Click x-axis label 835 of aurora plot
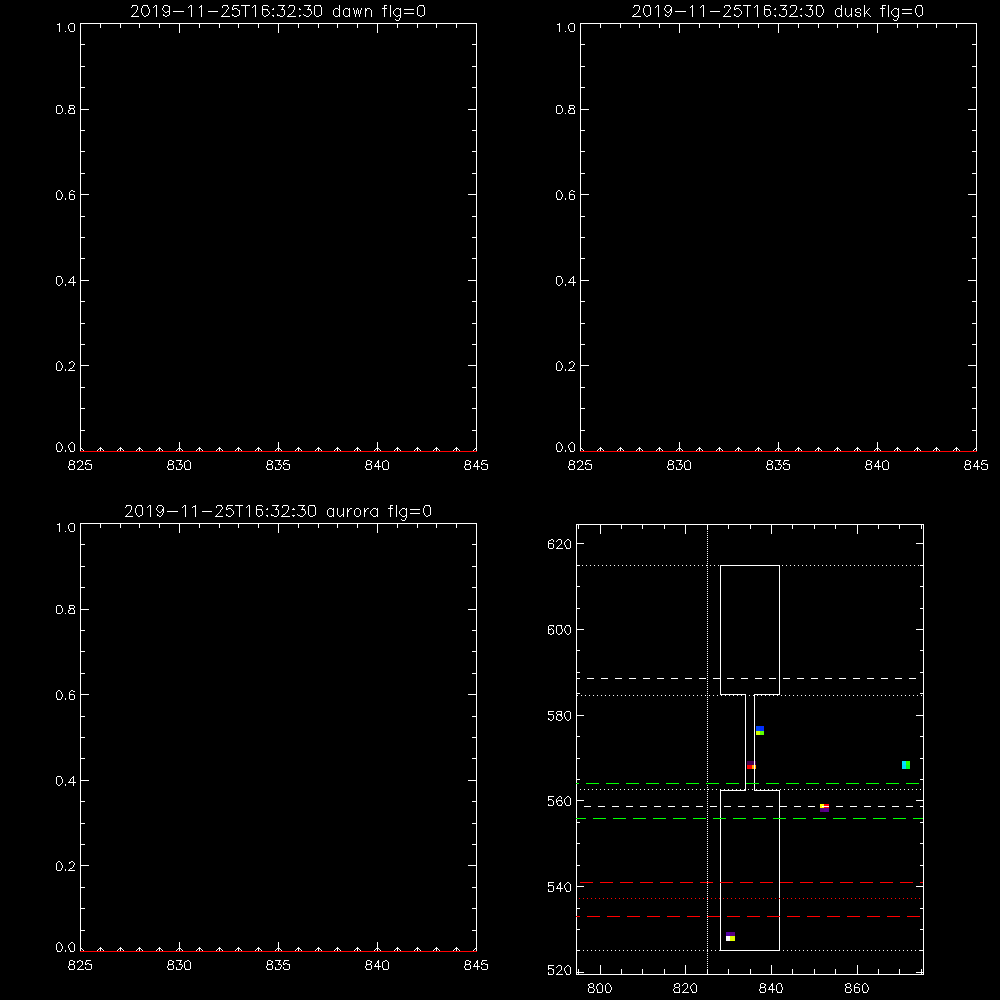This screenshot has width=1000, height=1000. click(278, 966)
